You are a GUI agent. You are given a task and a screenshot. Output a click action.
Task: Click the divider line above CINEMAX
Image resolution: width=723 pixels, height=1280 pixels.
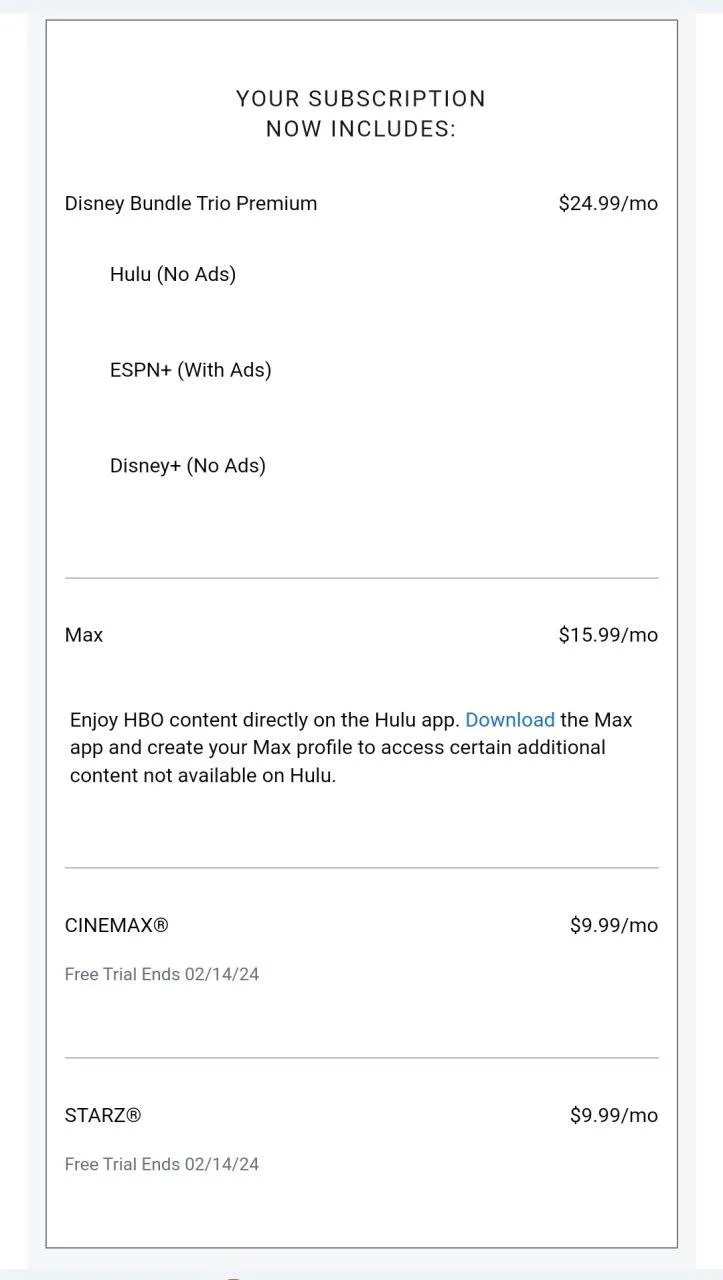click(x=361, y=868)
